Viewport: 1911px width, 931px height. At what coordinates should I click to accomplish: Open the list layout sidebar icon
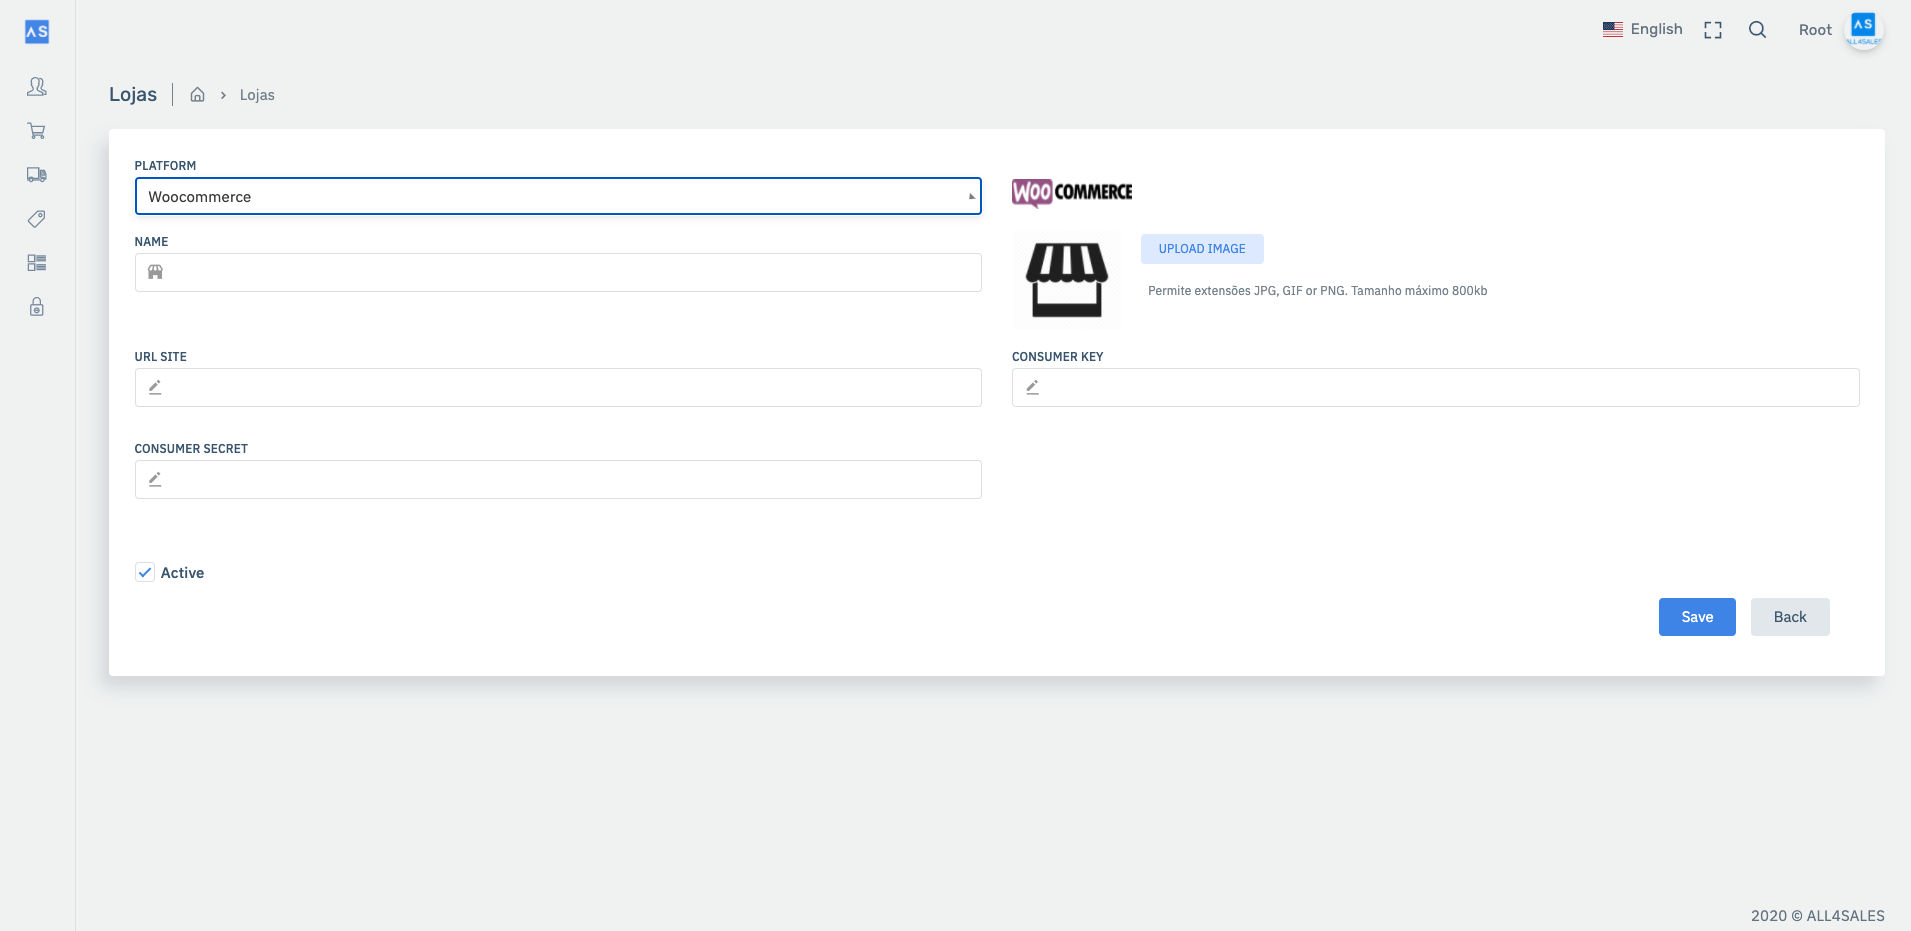37,263
